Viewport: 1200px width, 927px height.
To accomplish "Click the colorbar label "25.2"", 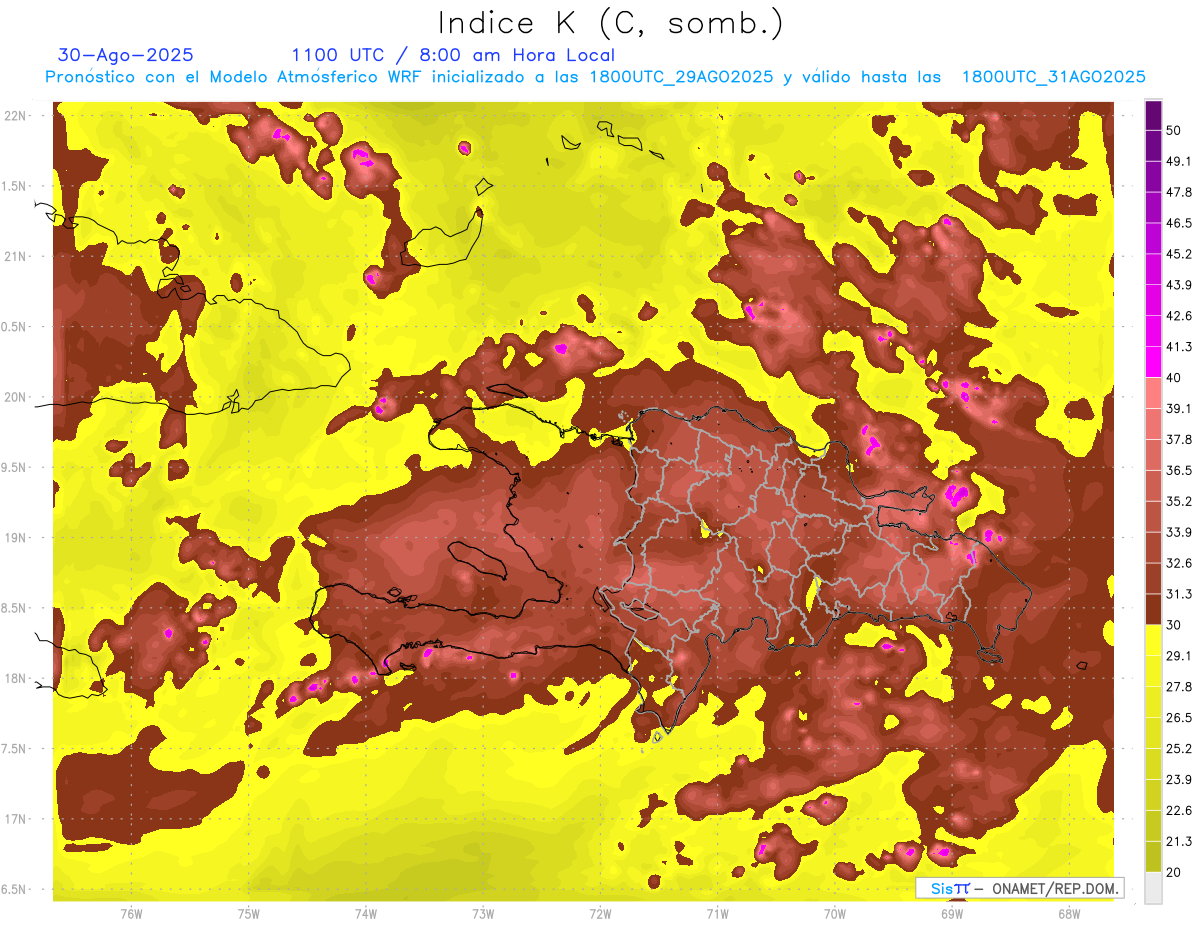I will point(1179,748).
